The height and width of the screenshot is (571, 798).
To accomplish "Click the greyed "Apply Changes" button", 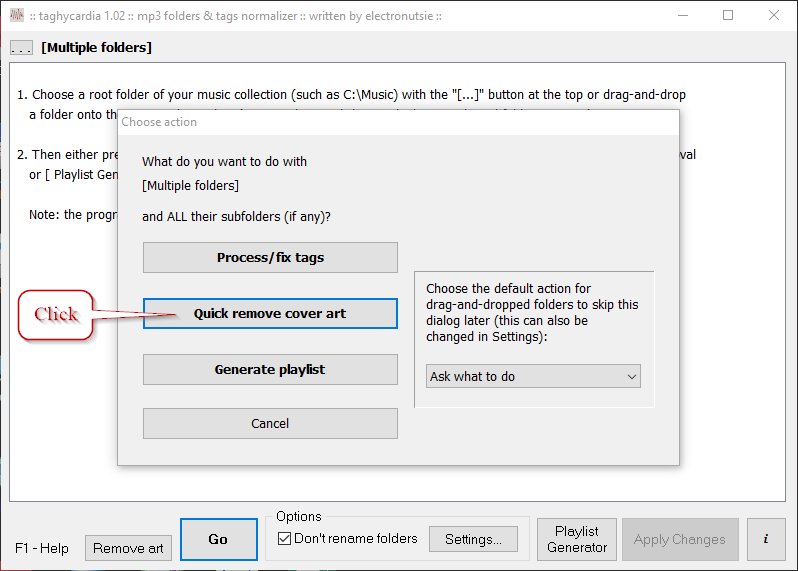I will click(680, 539).
